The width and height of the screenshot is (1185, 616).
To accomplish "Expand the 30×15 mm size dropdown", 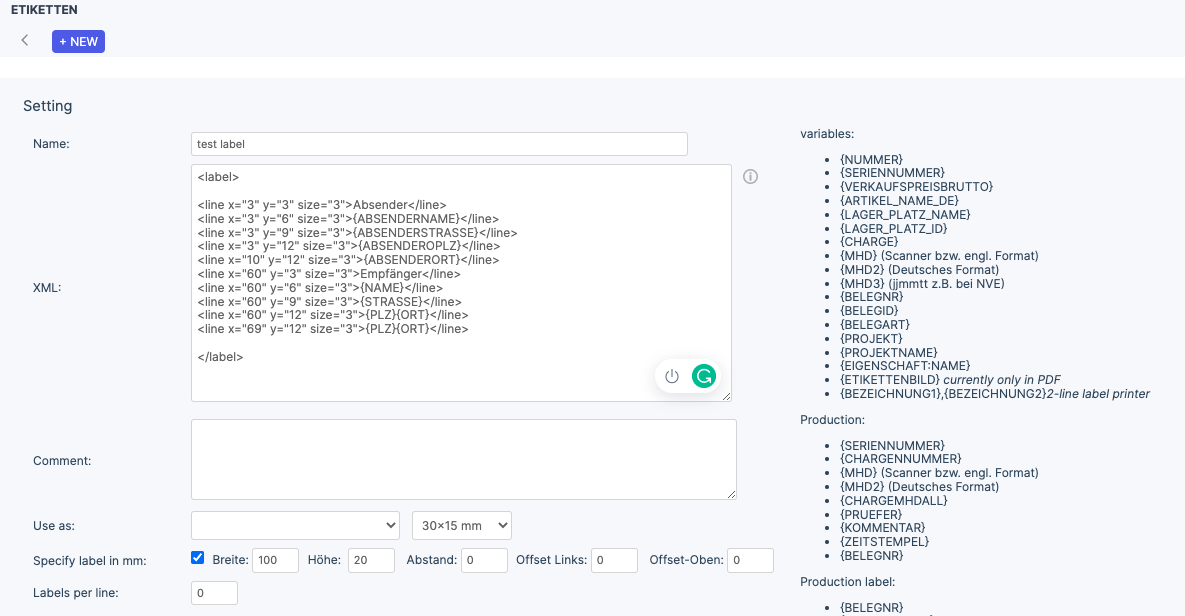I will (461, 525).
